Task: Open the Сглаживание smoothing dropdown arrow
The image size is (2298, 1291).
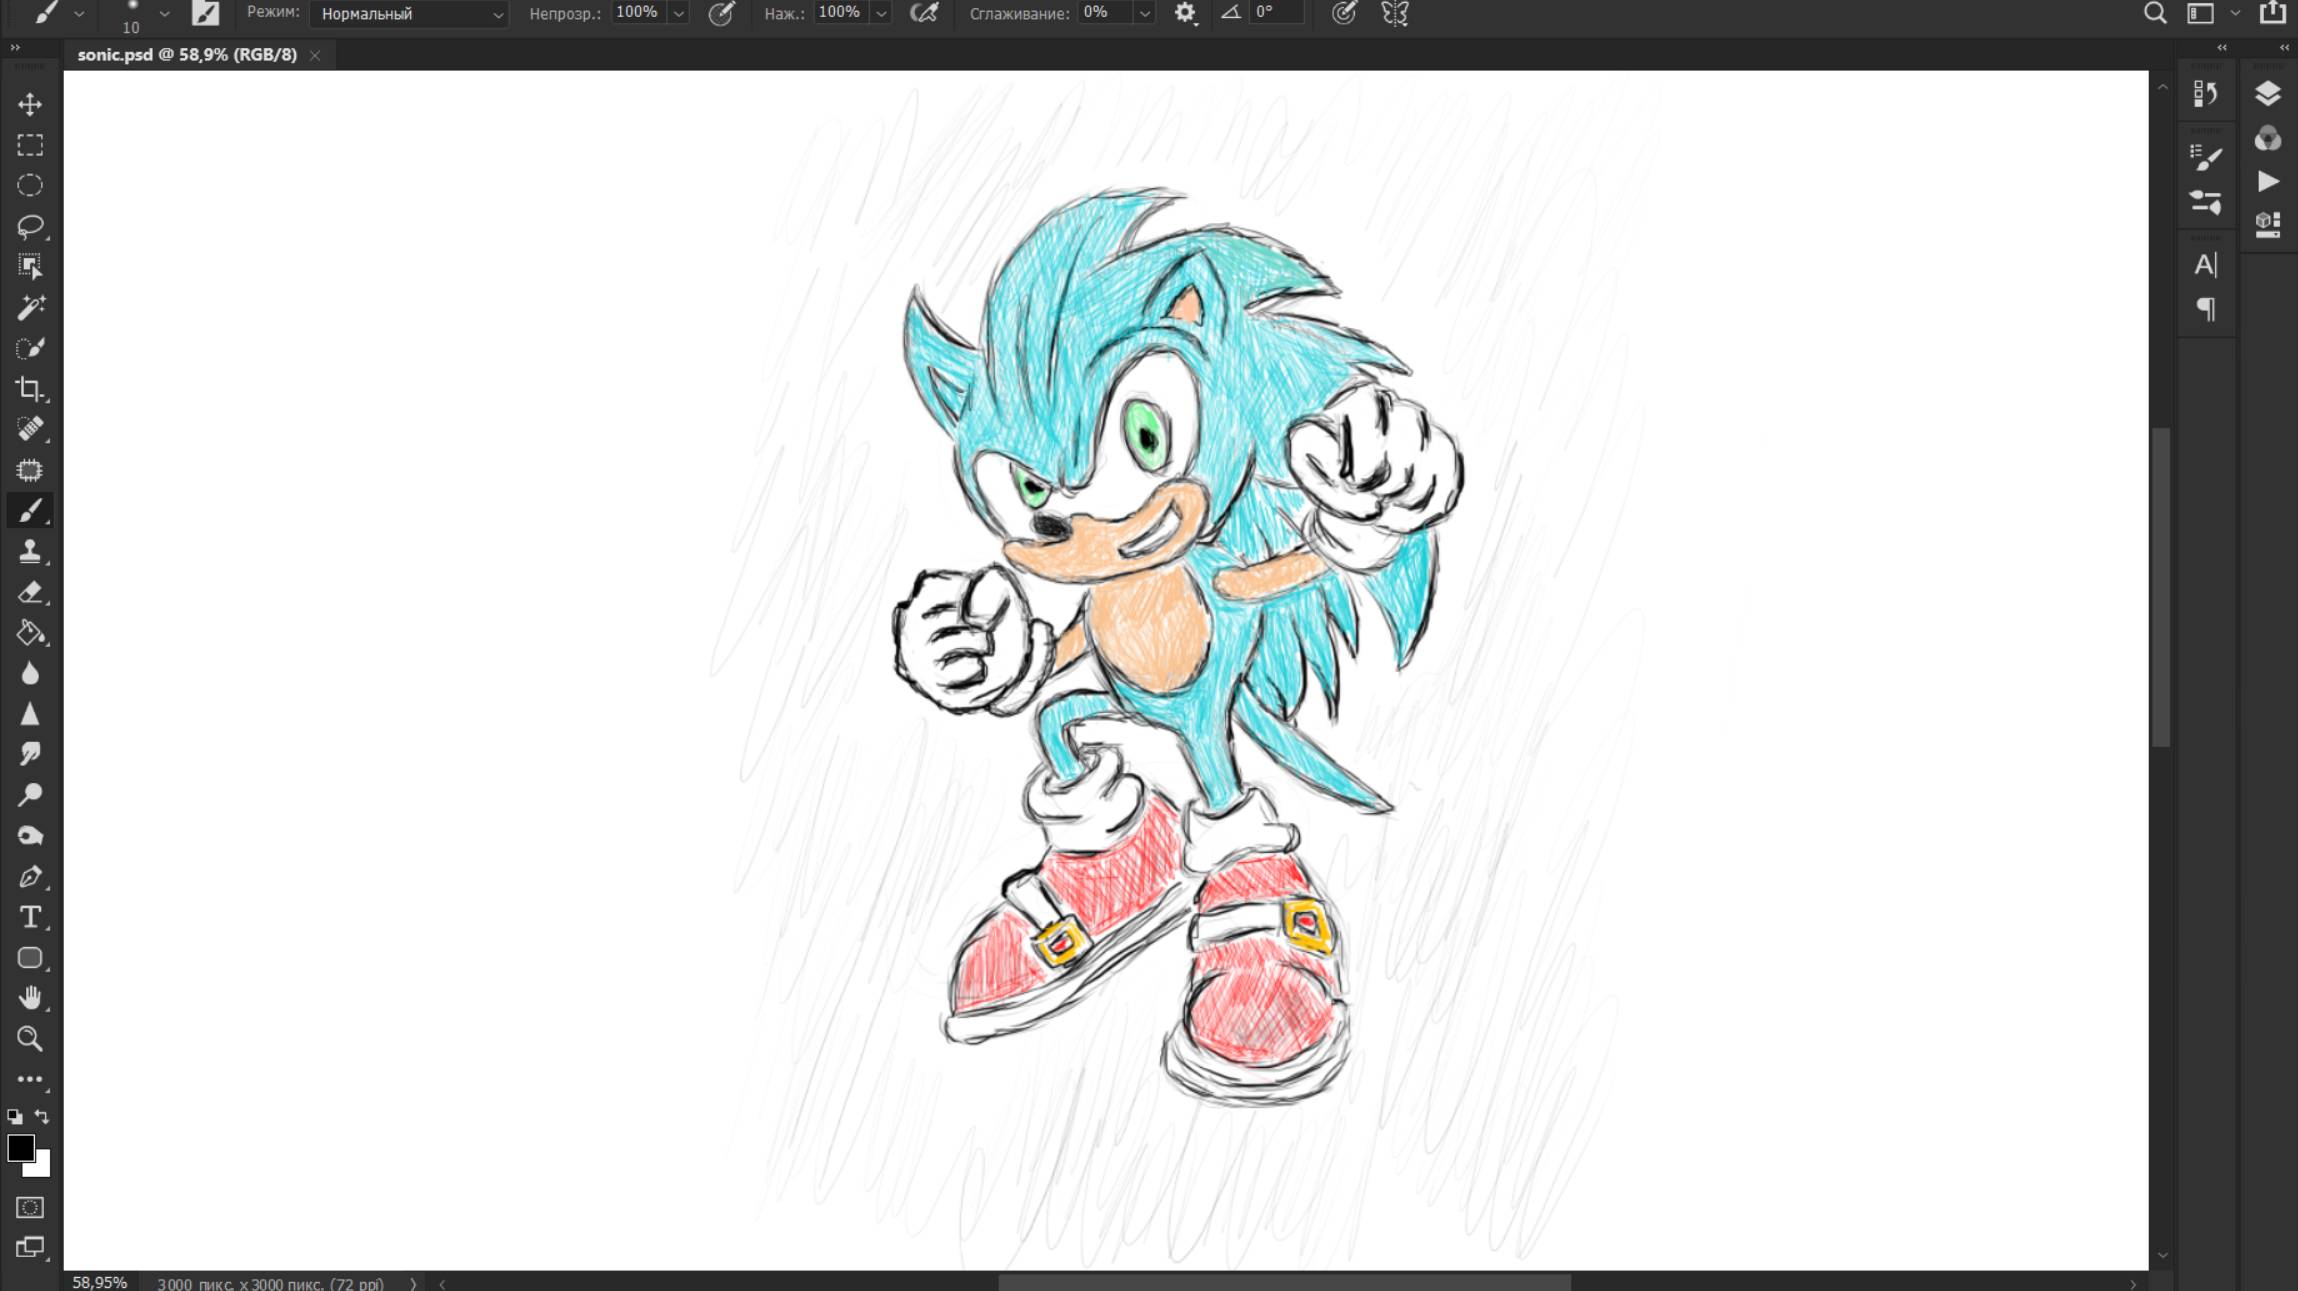Action: click(1145, 14)
